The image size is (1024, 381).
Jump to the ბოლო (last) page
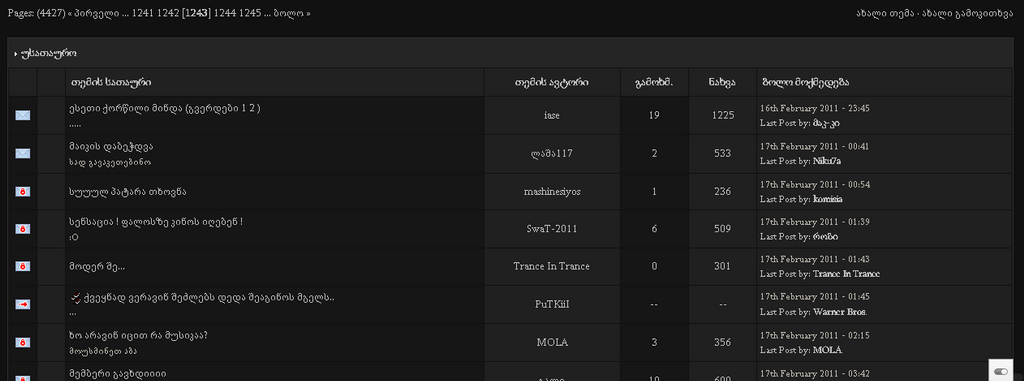point(288,13)
